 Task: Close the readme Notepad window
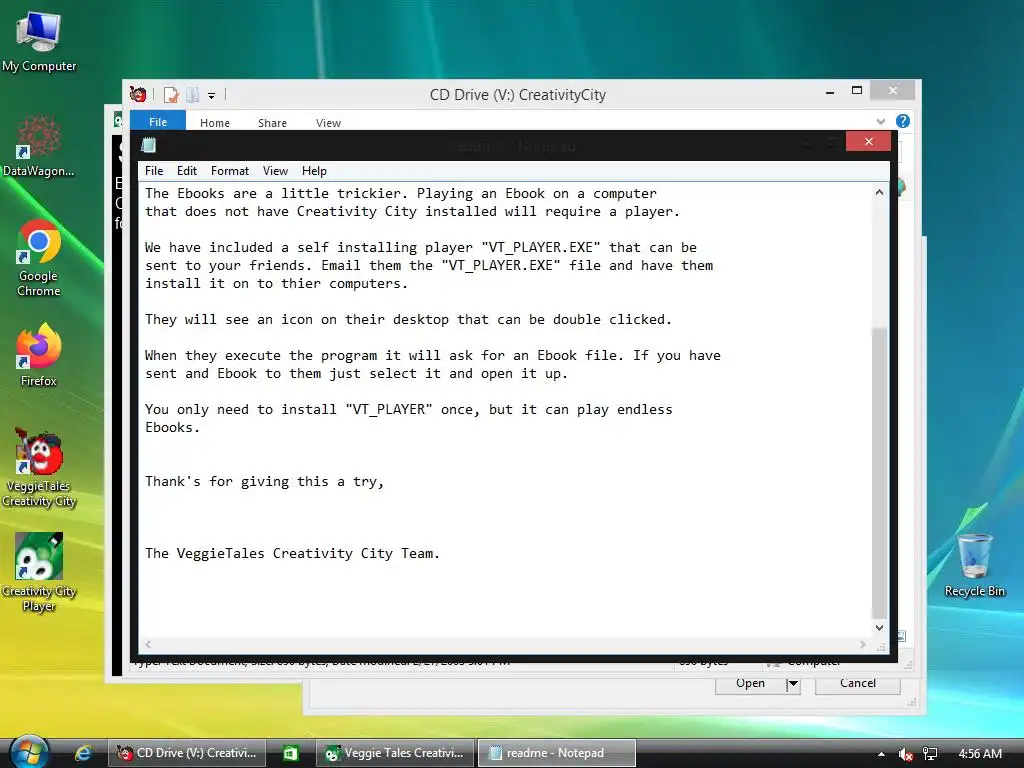(869, 141)
